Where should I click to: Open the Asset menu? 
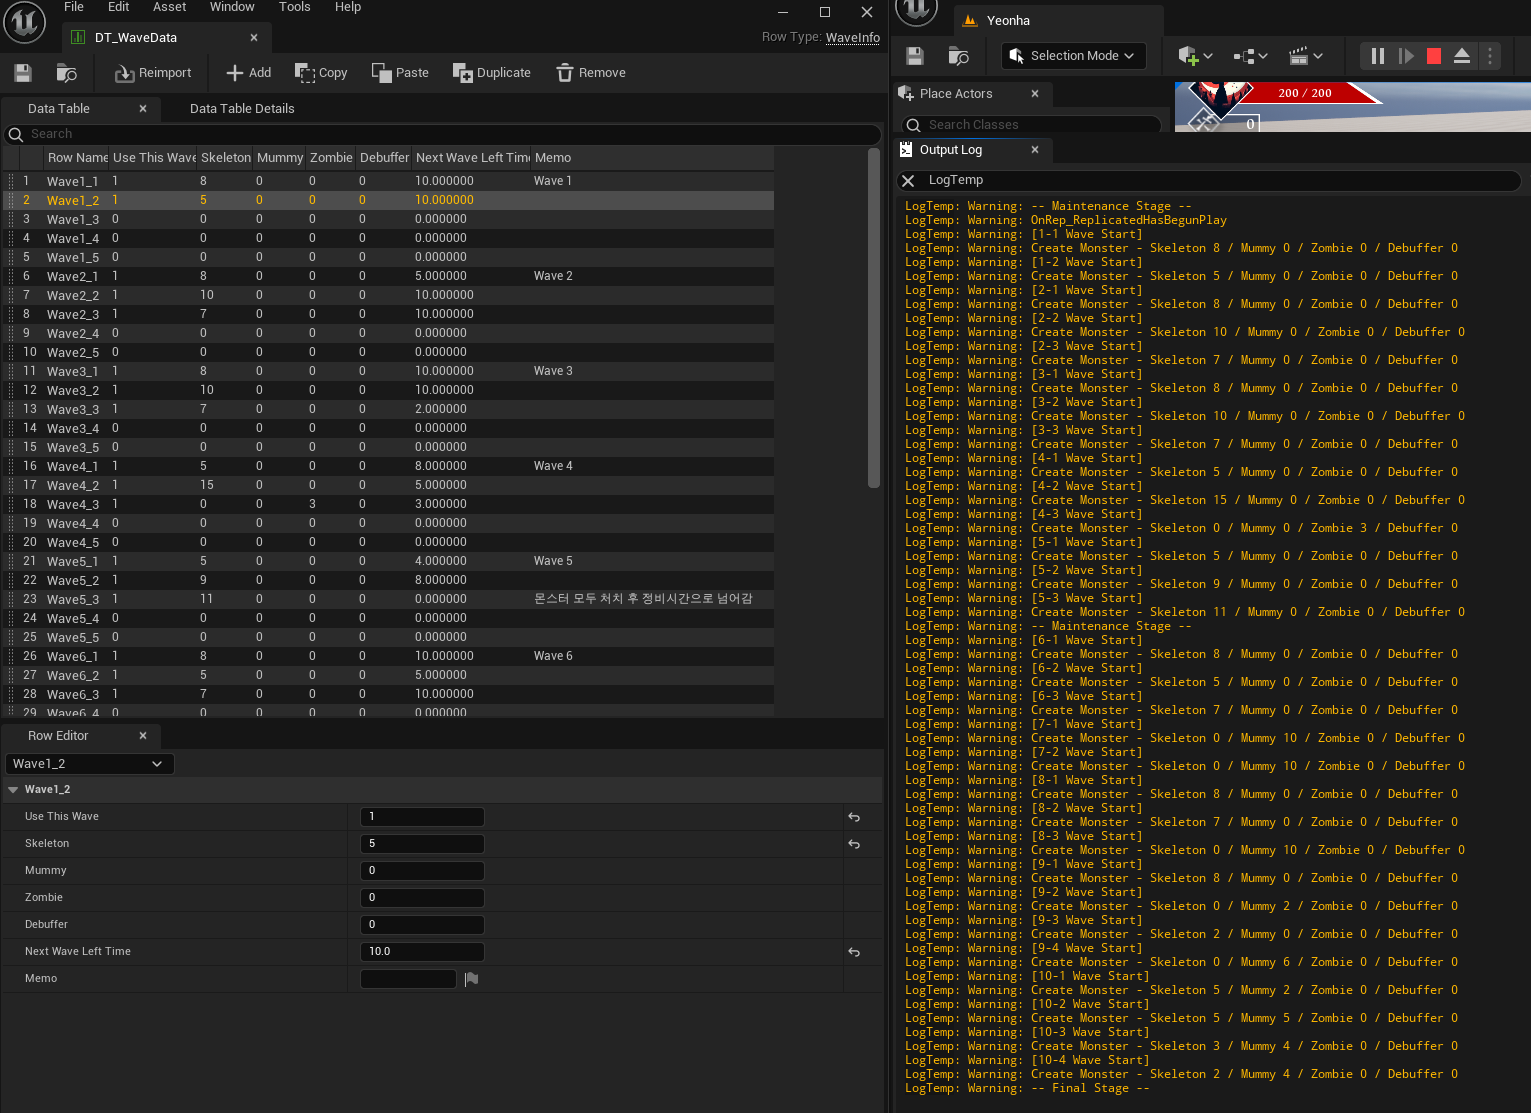[x=170, y=7]
